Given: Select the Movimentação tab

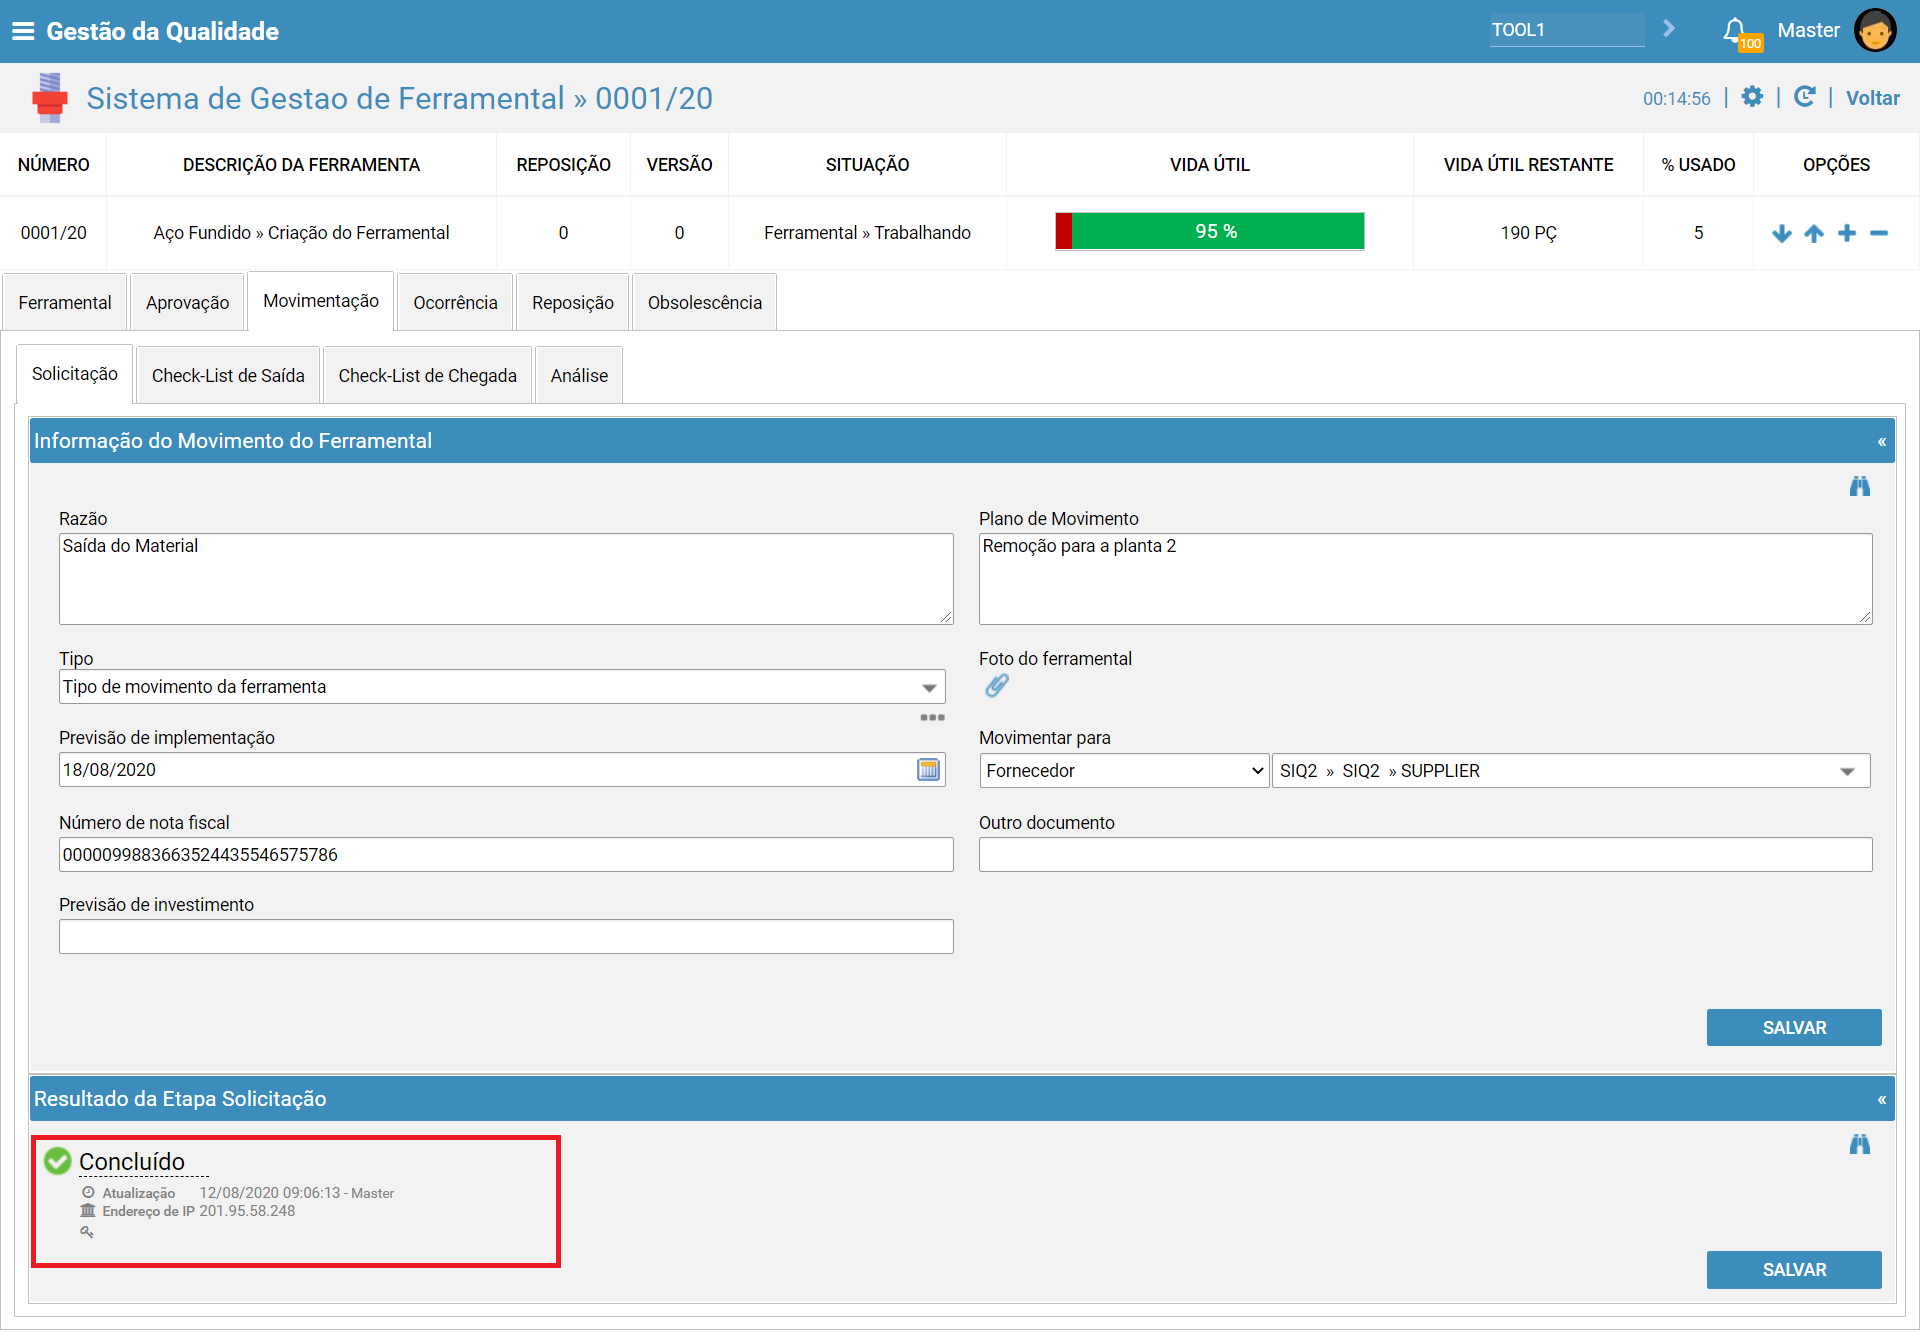Looking at the screenshot, I should point(321,301).
